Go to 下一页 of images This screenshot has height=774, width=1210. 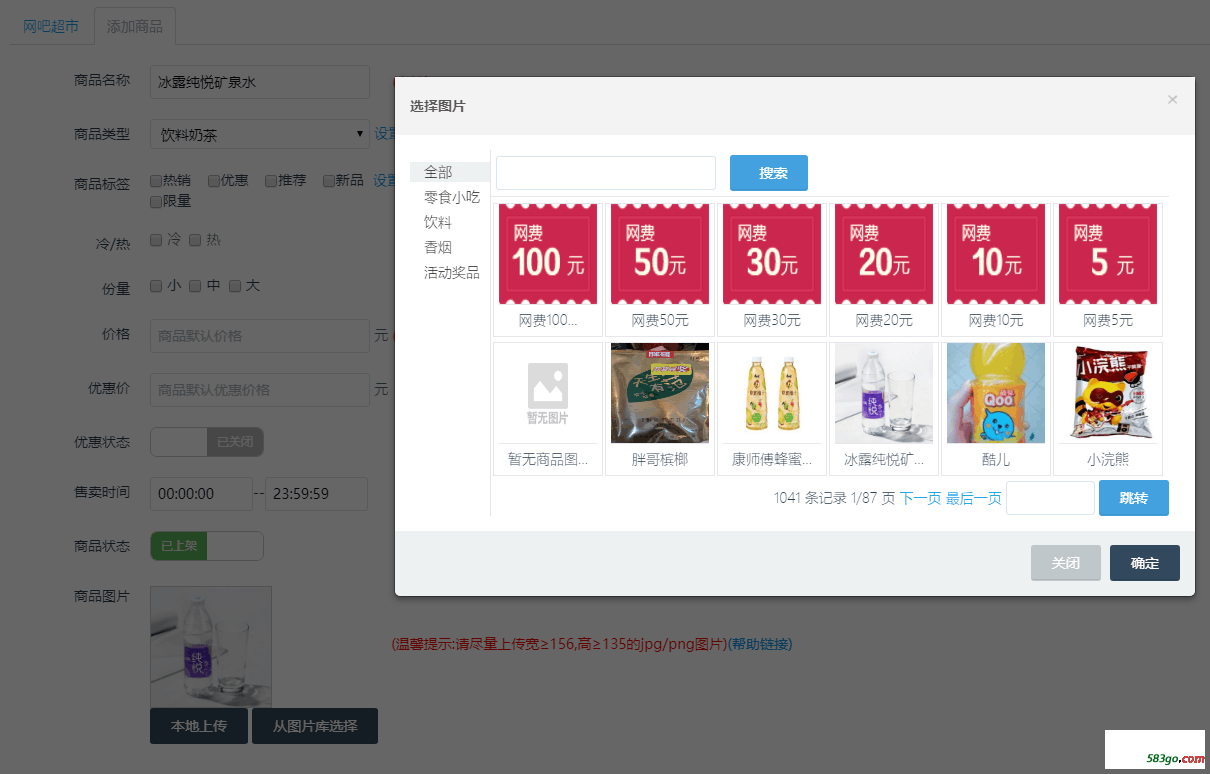pos(920,498)
